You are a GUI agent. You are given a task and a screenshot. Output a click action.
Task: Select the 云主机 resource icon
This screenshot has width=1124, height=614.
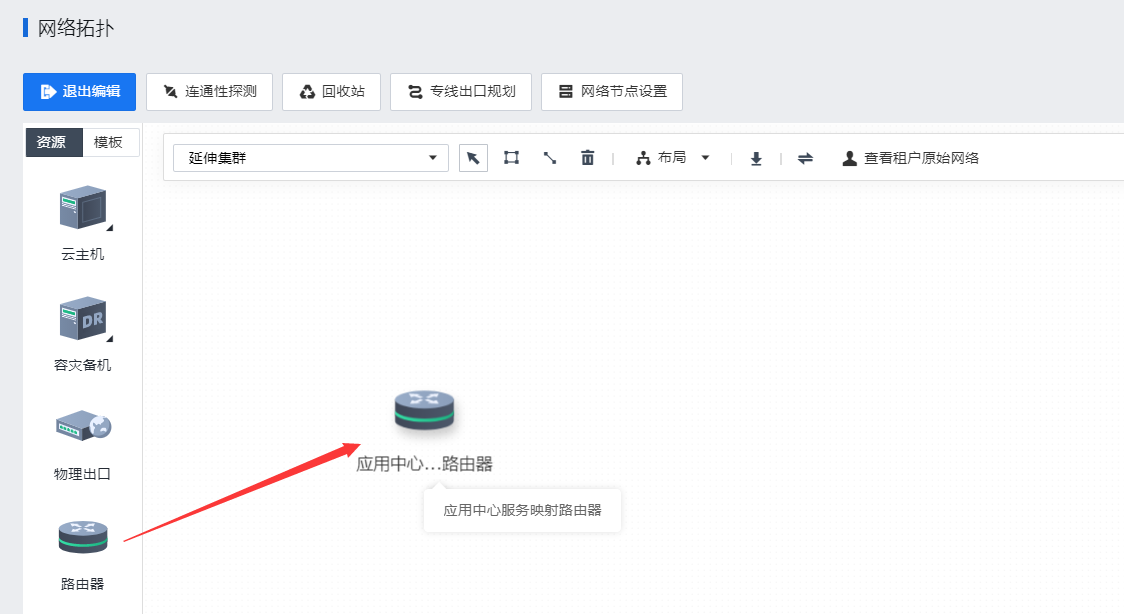[x=82, y=208]
